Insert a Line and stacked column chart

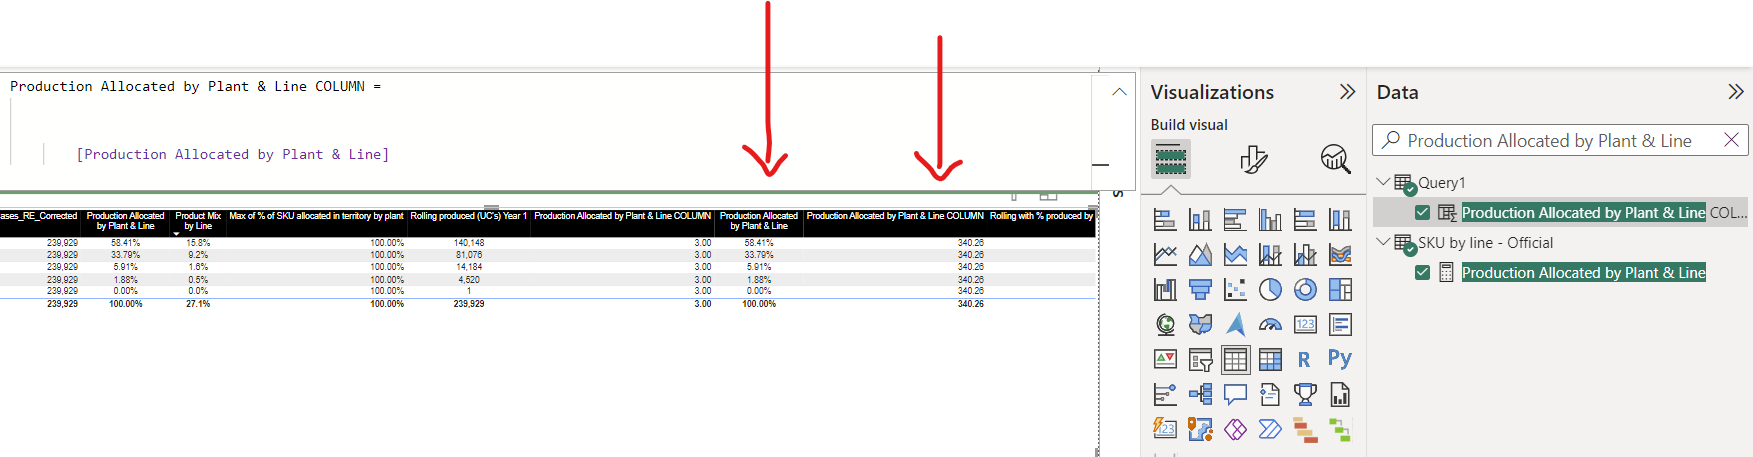(1270, 254)
